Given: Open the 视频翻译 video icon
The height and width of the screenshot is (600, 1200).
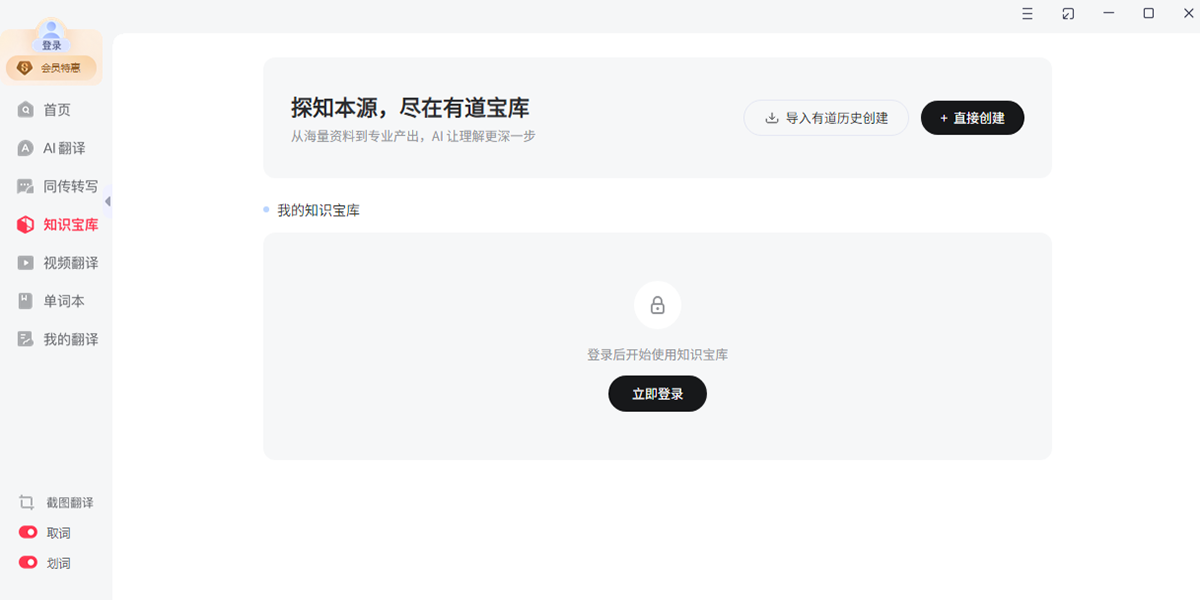Looking at the screenshot, I should click(26, 263).
